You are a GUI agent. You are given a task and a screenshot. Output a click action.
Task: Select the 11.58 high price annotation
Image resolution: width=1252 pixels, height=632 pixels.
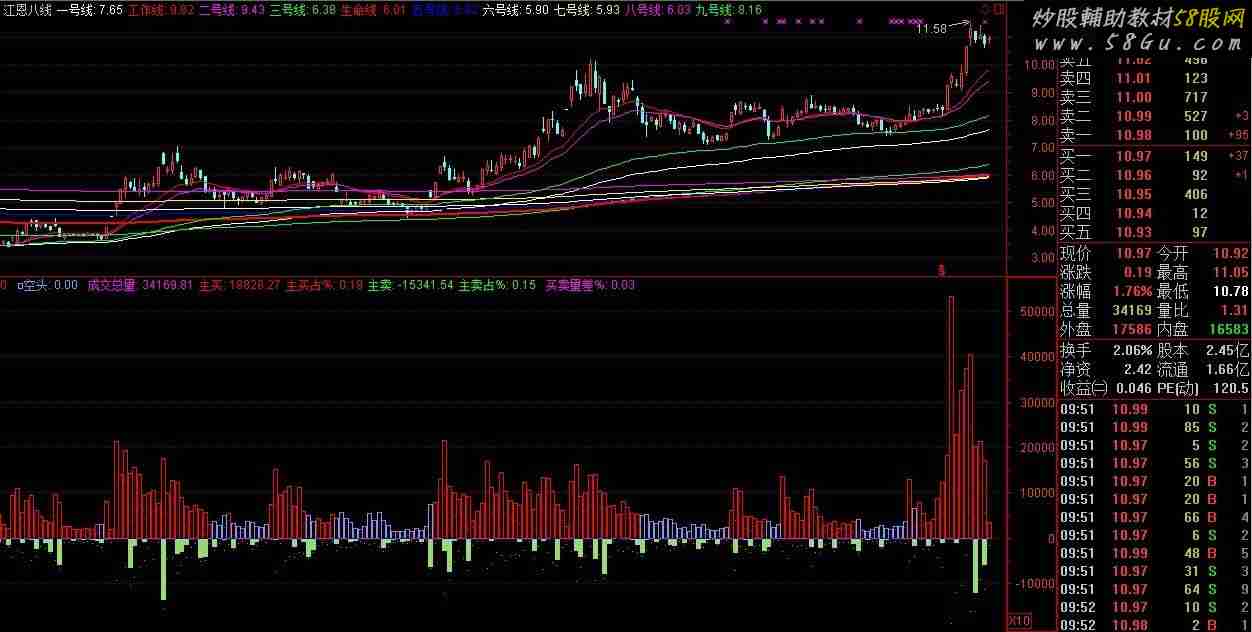click(x=932, y=29)
